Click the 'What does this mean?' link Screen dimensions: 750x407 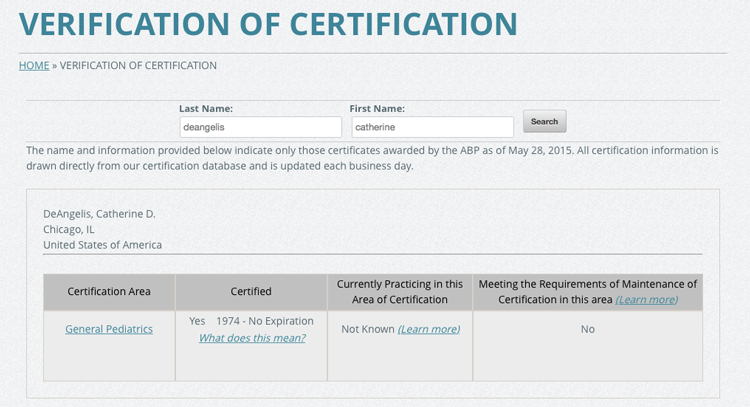(252, 338)
